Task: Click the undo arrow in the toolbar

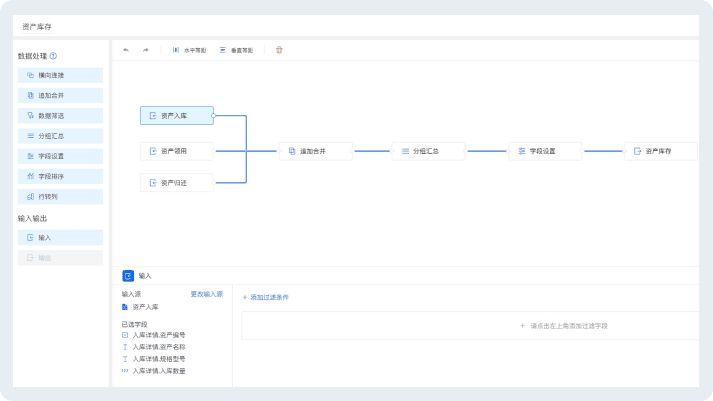Action: point(126,50)
